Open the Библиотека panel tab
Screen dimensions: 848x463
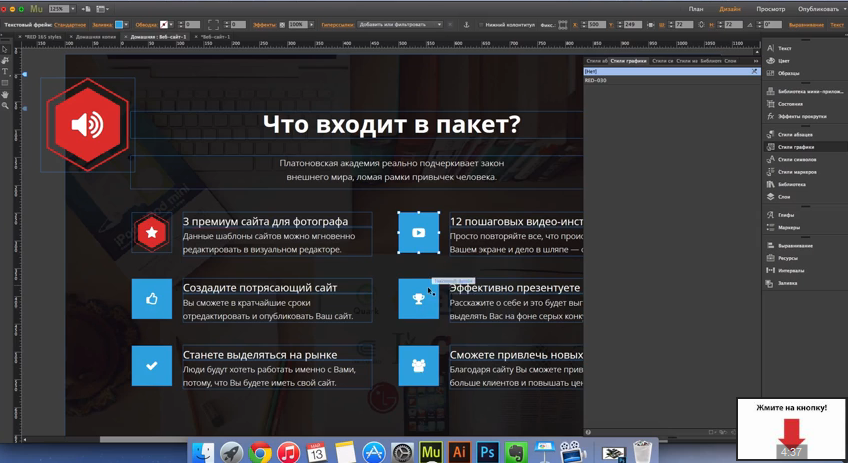(x=711, y=61)
